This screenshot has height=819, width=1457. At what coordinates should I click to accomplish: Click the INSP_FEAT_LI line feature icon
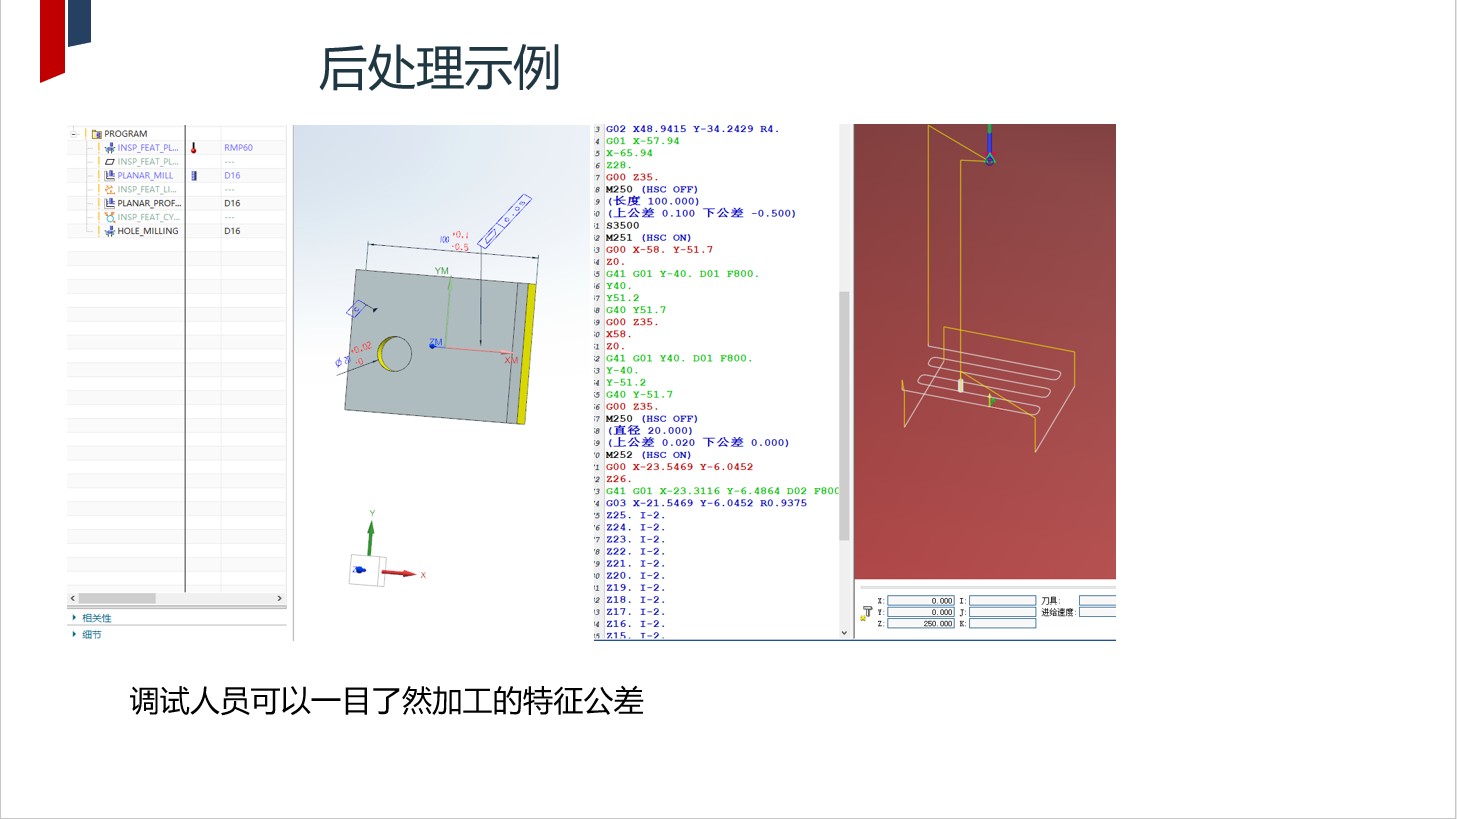pos(110,190)
